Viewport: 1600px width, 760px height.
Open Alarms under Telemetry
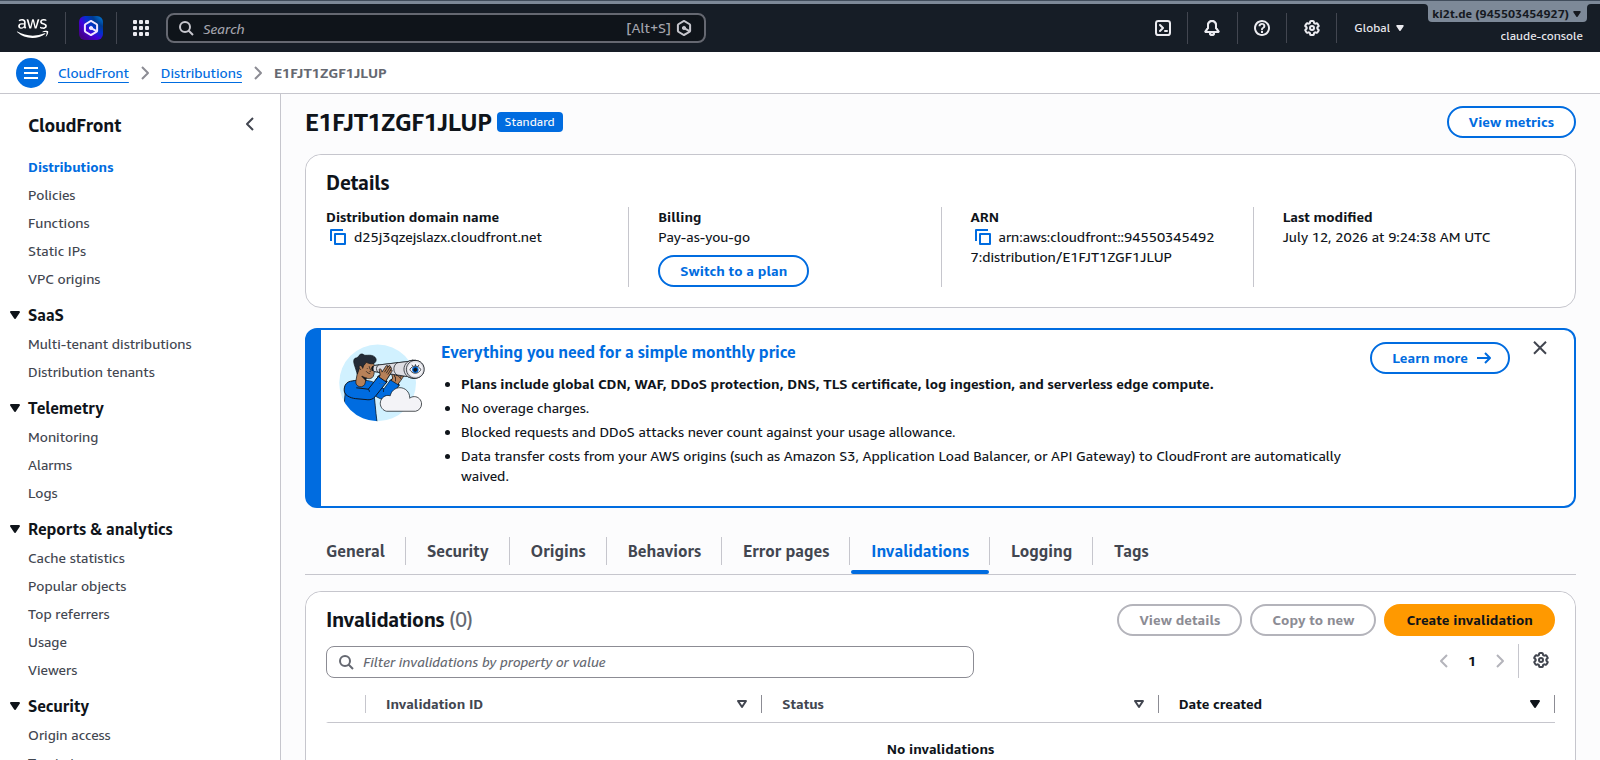click(x=50, y=465)
